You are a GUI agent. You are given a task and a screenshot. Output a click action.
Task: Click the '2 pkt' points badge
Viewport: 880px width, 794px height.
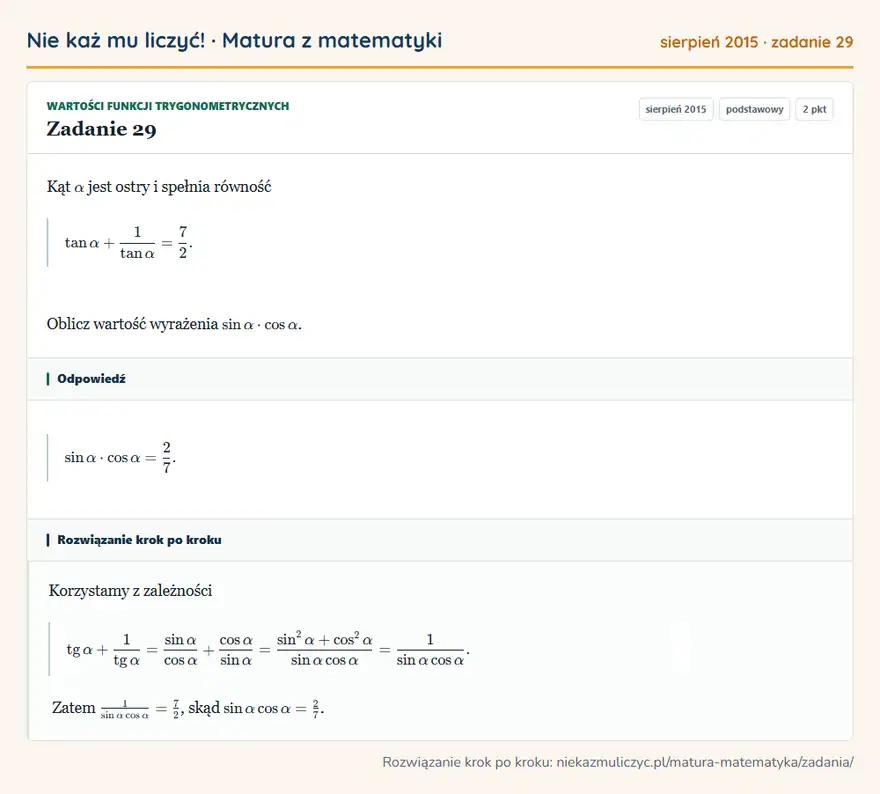pos(814,109)
